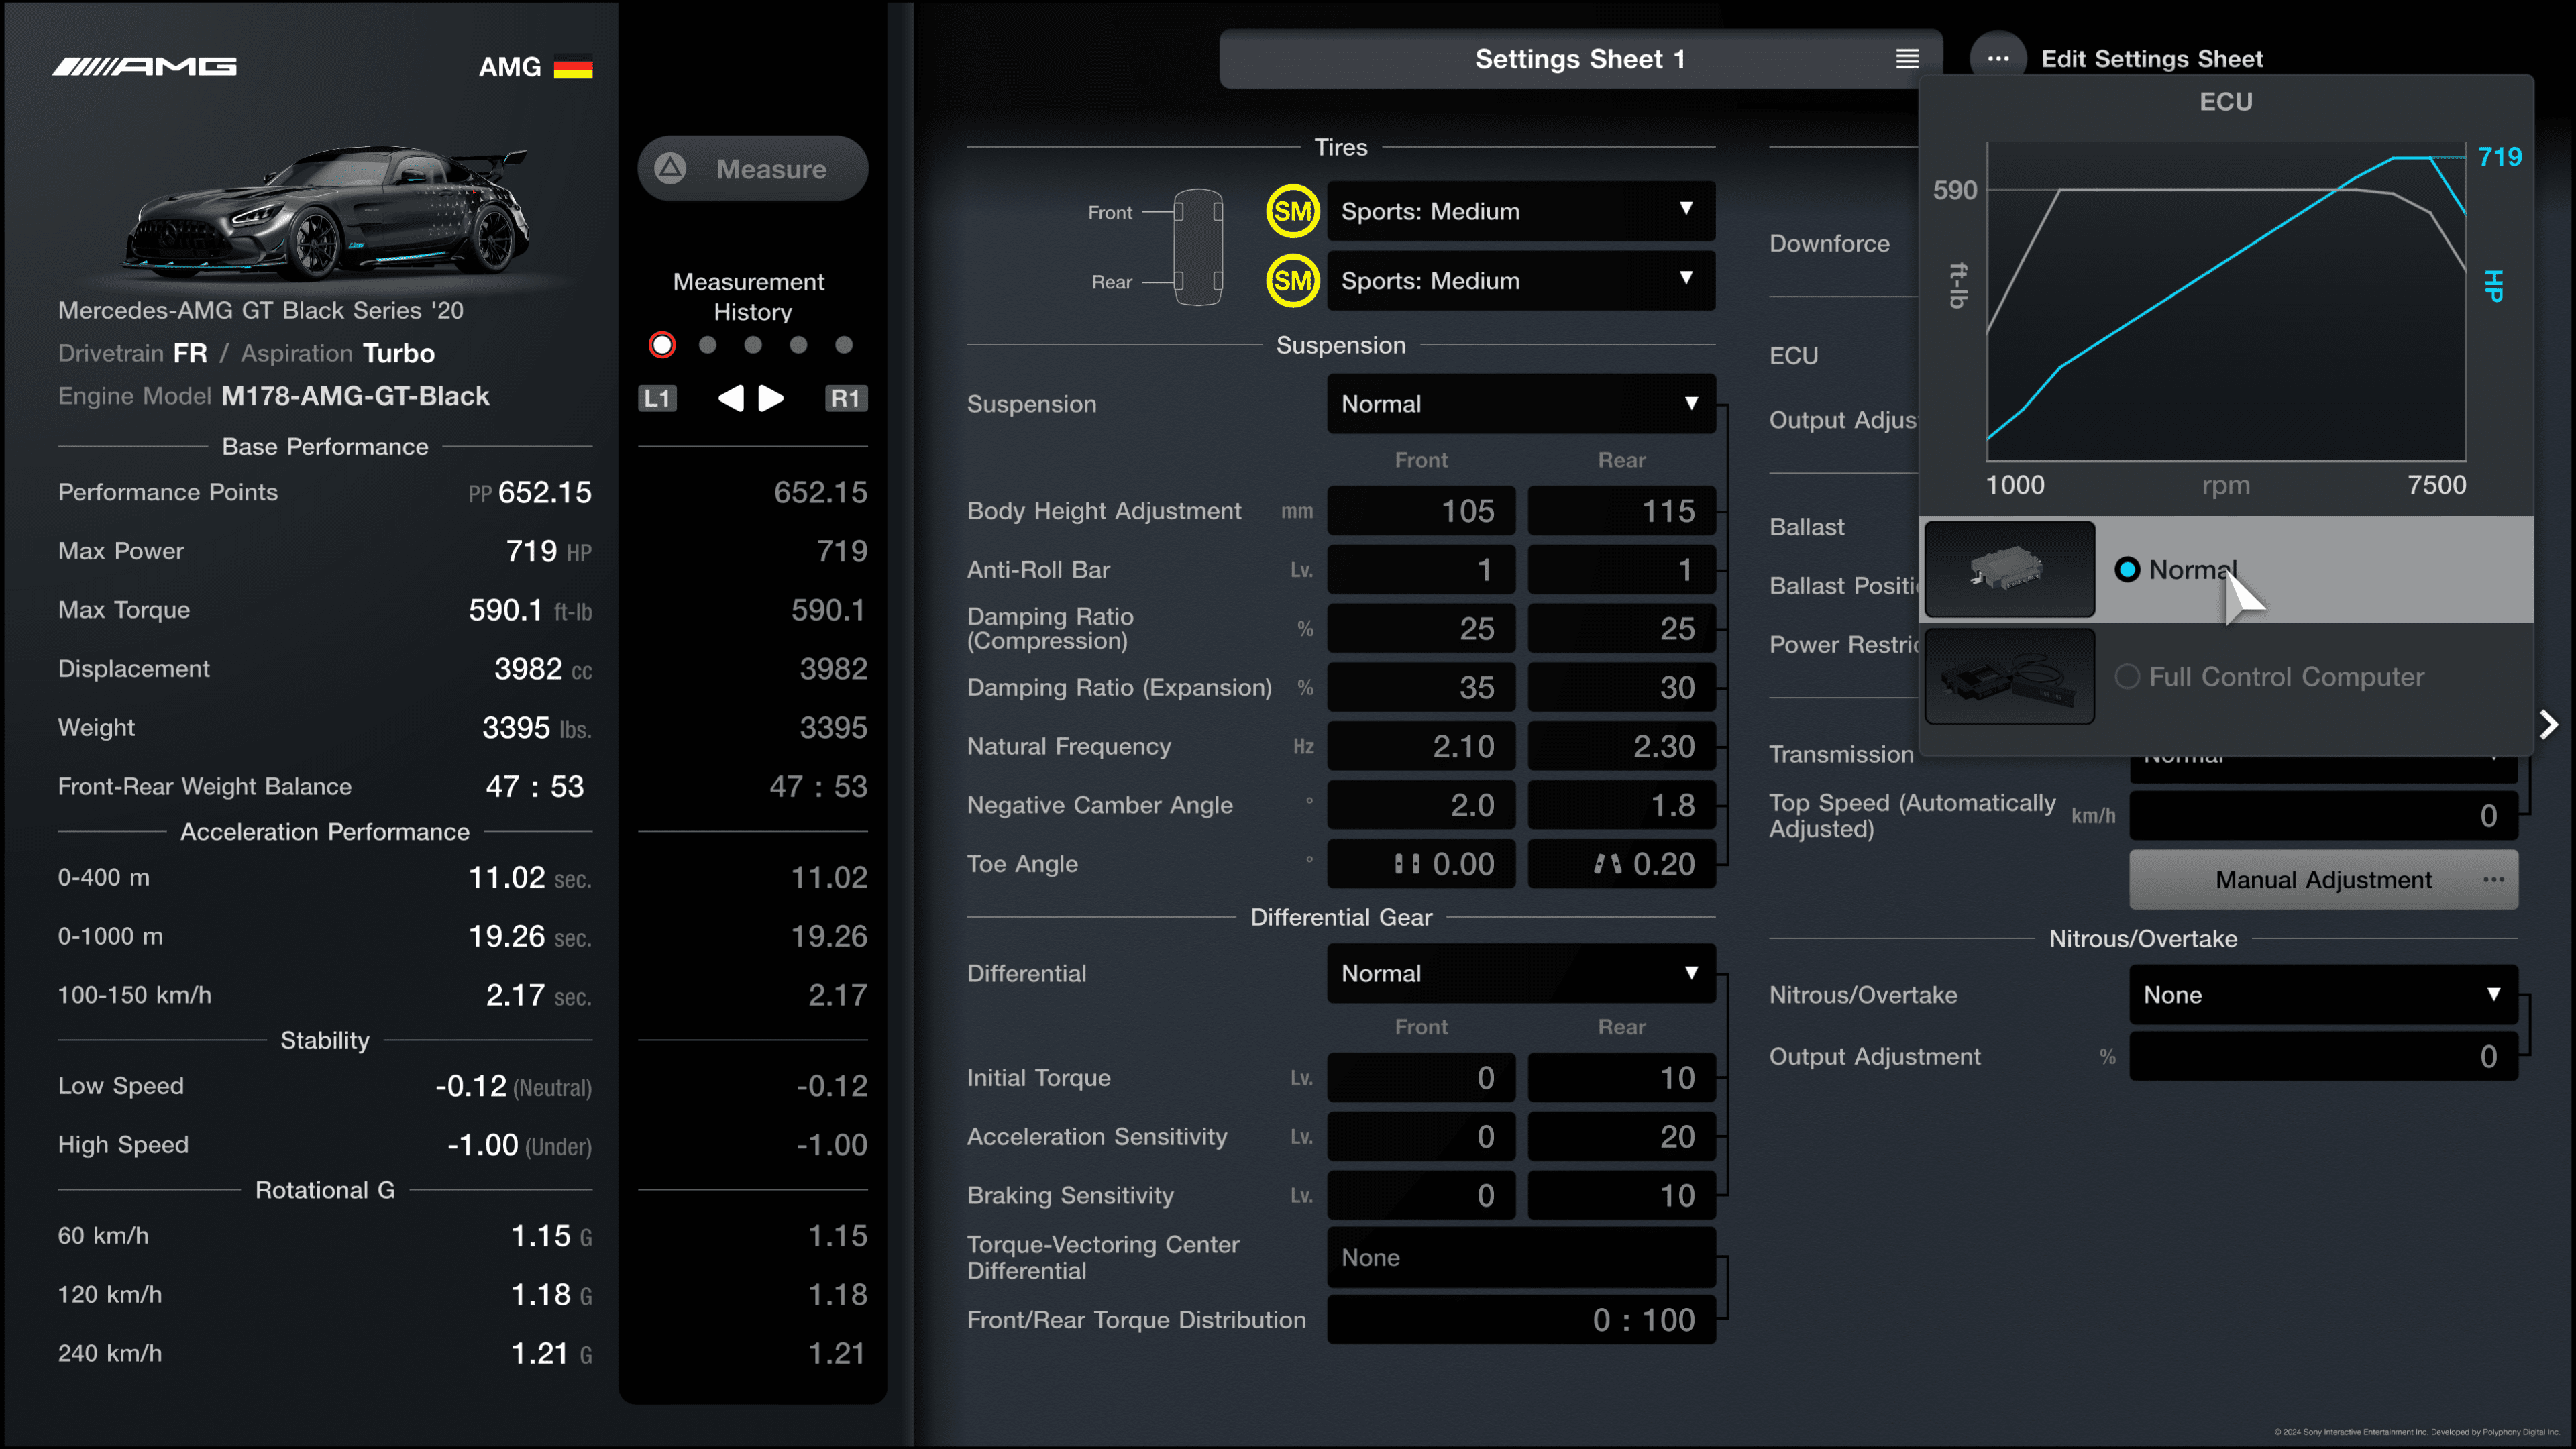Click the Manual Adjustment button
This screenshot has width=2576, height=1449.
click(x=2323, y=880)
